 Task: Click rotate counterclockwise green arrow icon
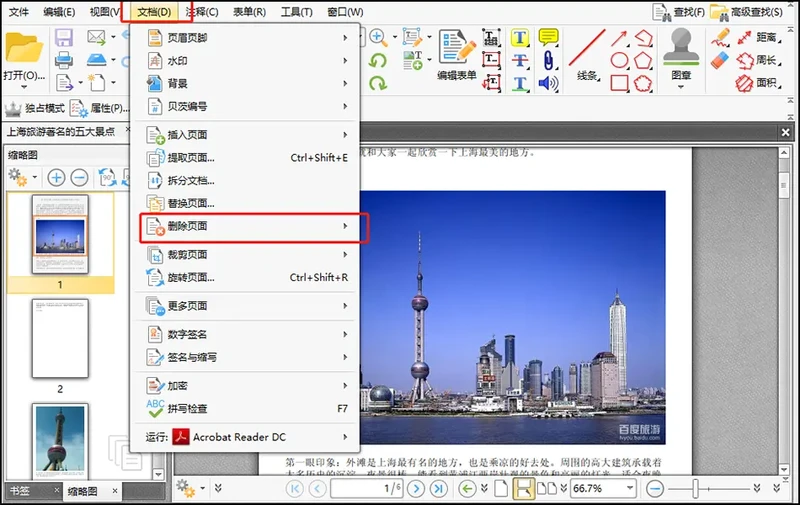click(378, 61)
